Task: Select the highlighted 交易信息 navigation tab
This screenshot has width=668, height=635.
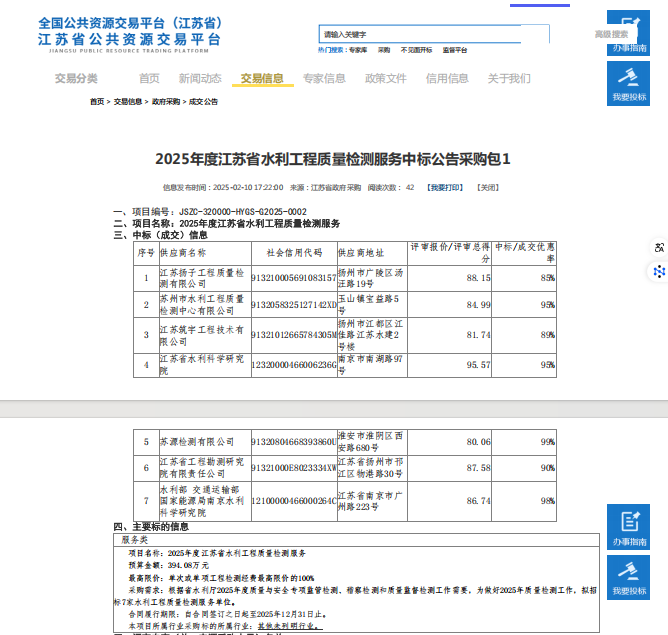Action: click(x=262, y=79)
